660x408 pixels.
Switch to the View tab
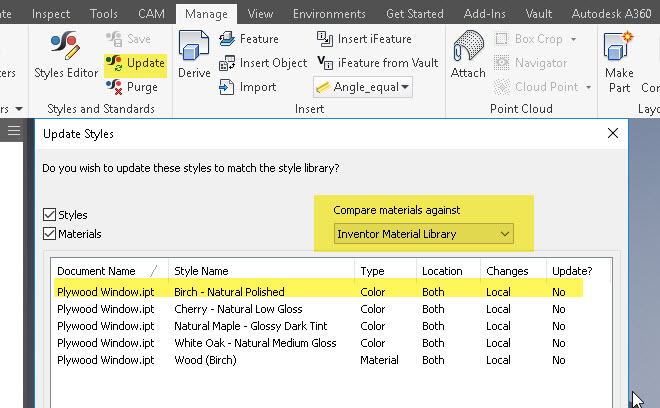pyautogui.click(x=260, y=14)
